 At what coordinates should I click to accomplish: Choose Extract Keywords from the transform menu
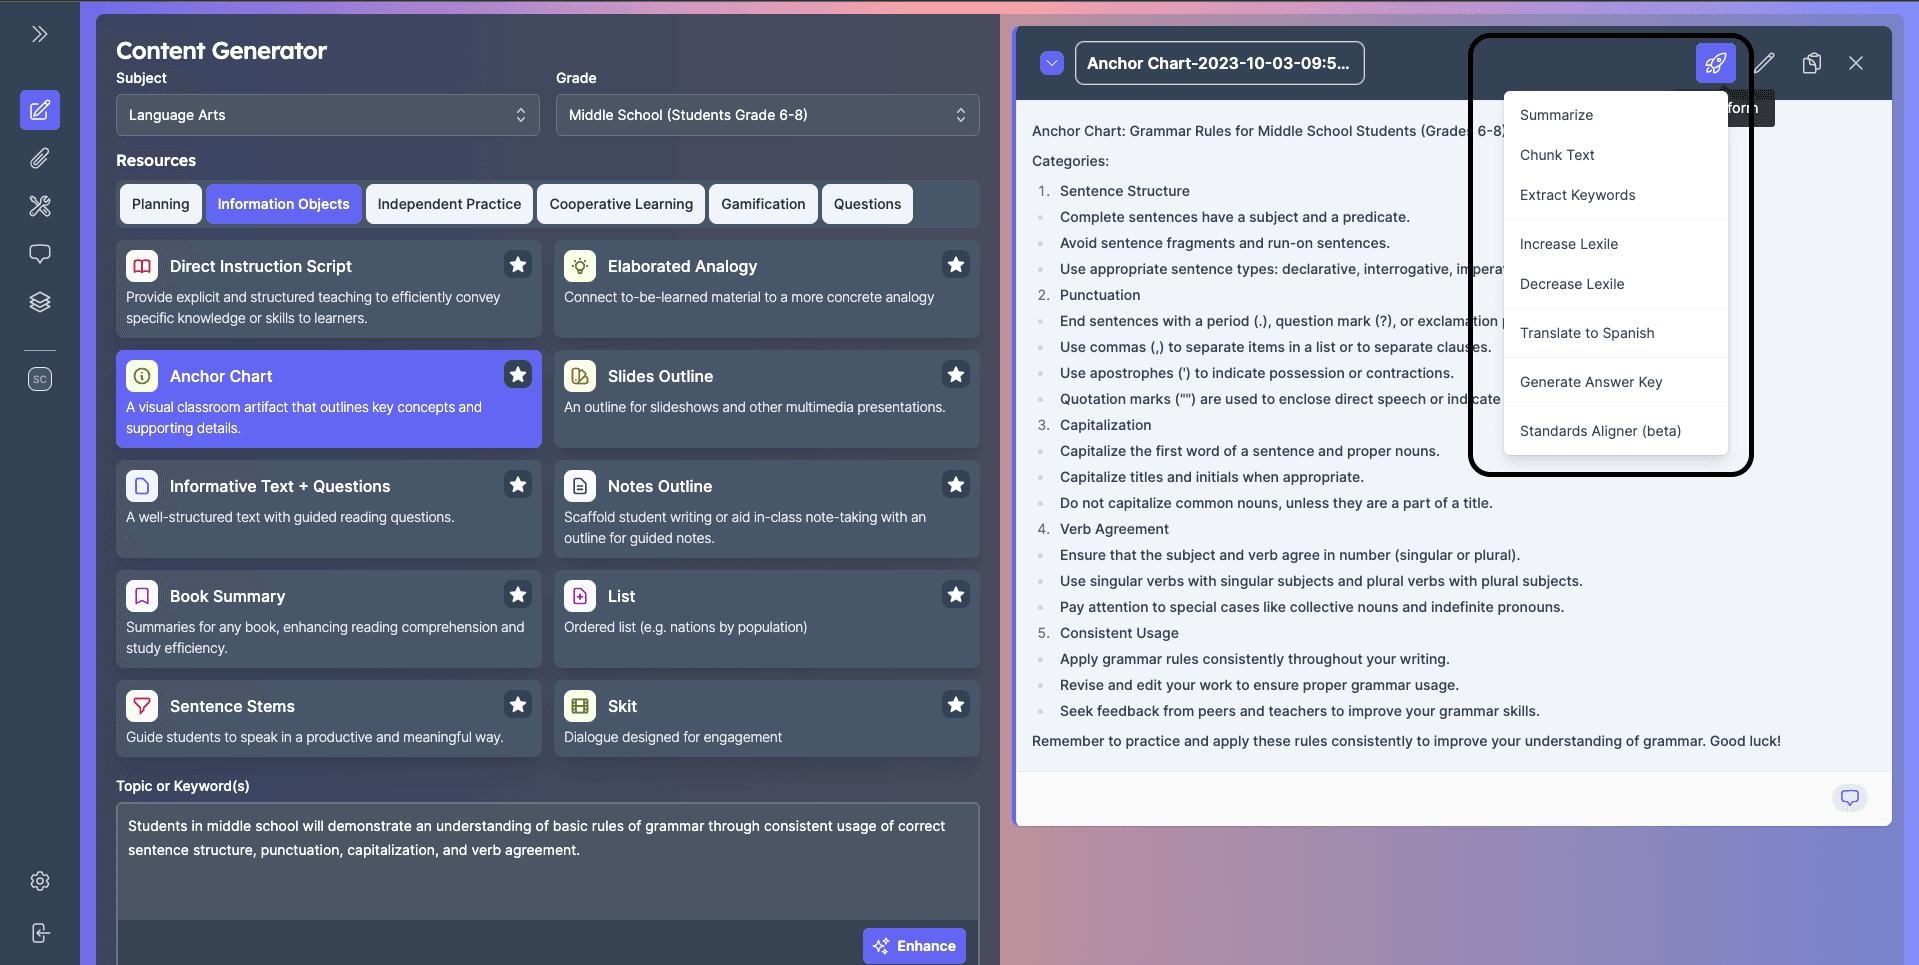pos(1615,195)
